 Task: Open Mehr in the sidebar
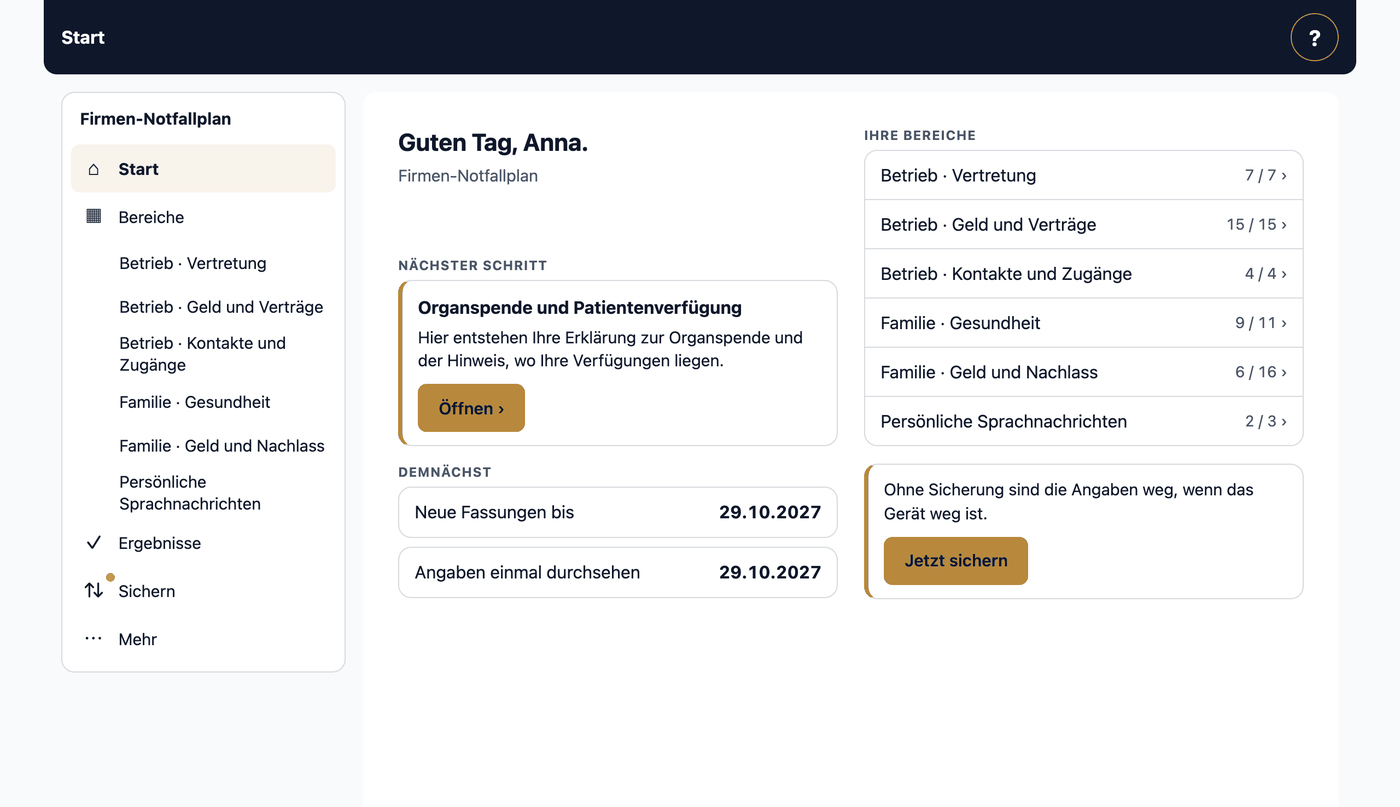pyautogui.click(x=203, y=639)
